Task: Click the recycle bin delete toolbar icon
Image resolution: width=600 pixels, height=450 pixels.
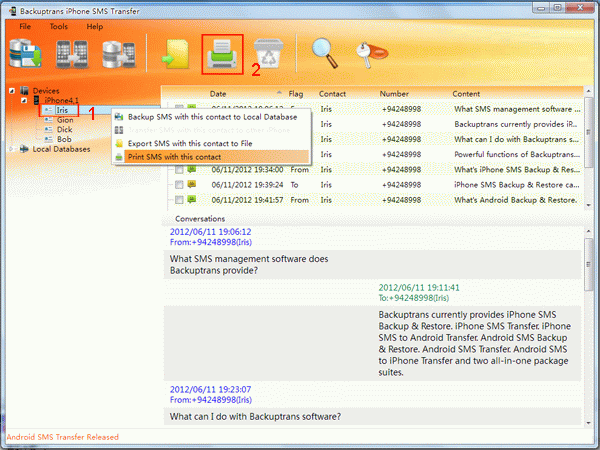Action: [269, 54]
